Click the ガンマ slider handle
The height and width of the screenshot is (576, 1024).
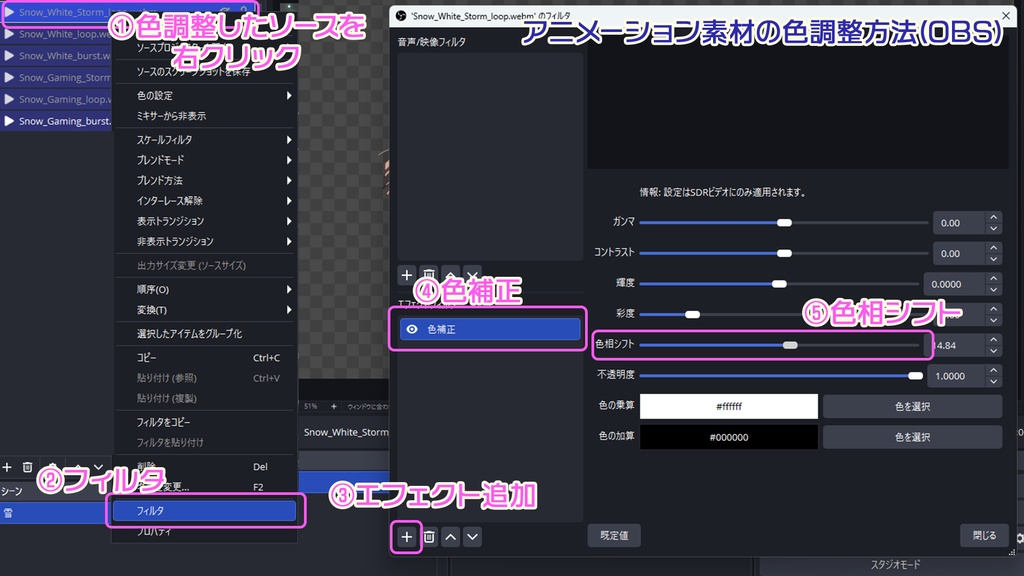point(784,223)
